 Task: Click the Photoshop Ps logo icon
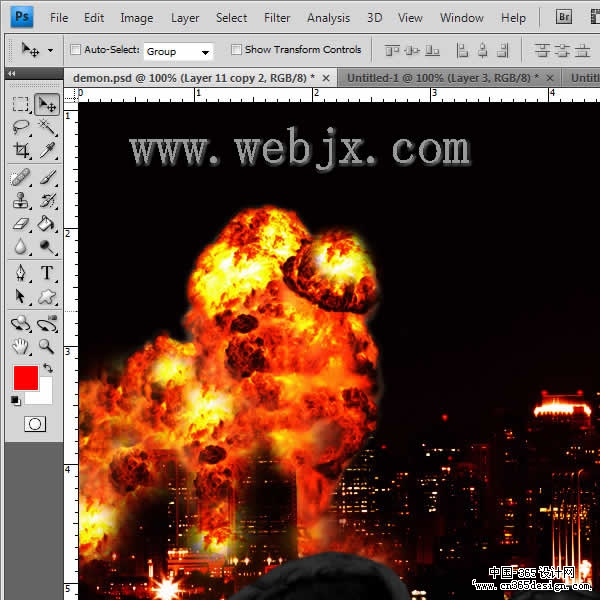(22, 17)
